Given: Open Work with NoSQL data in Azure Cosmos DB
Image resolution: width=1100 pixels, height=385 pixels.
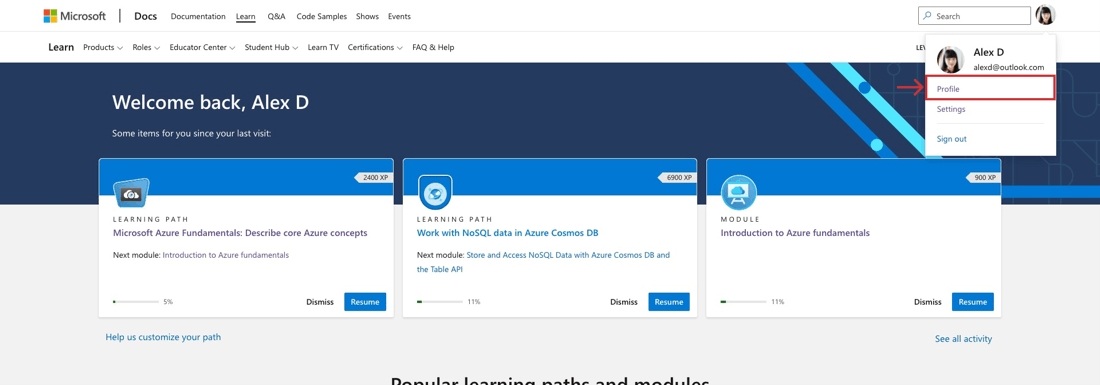Looking at the screenshot, I should pos(507,233).
